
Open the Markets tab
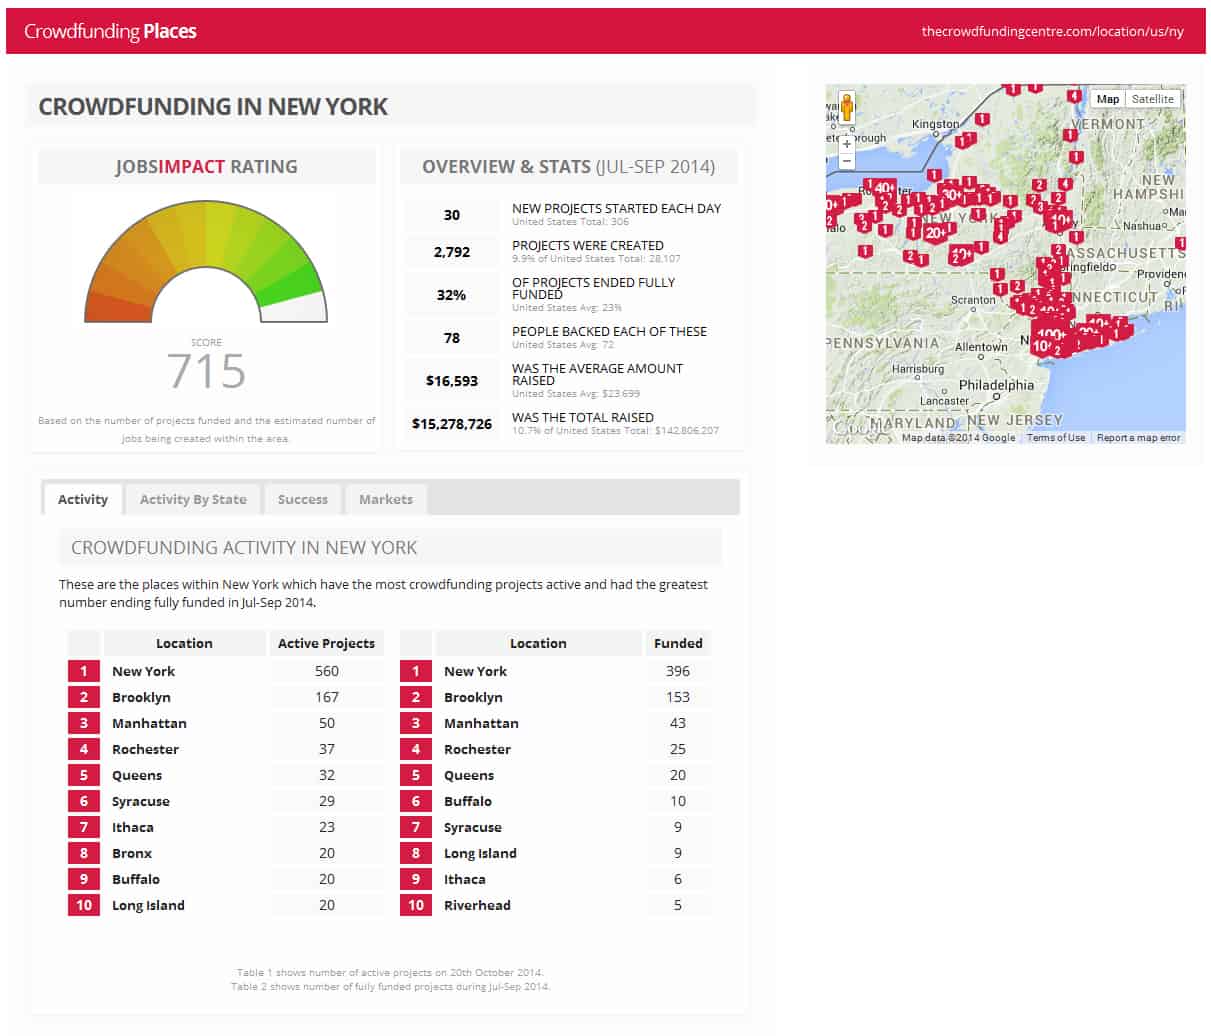tap(385, 499)
